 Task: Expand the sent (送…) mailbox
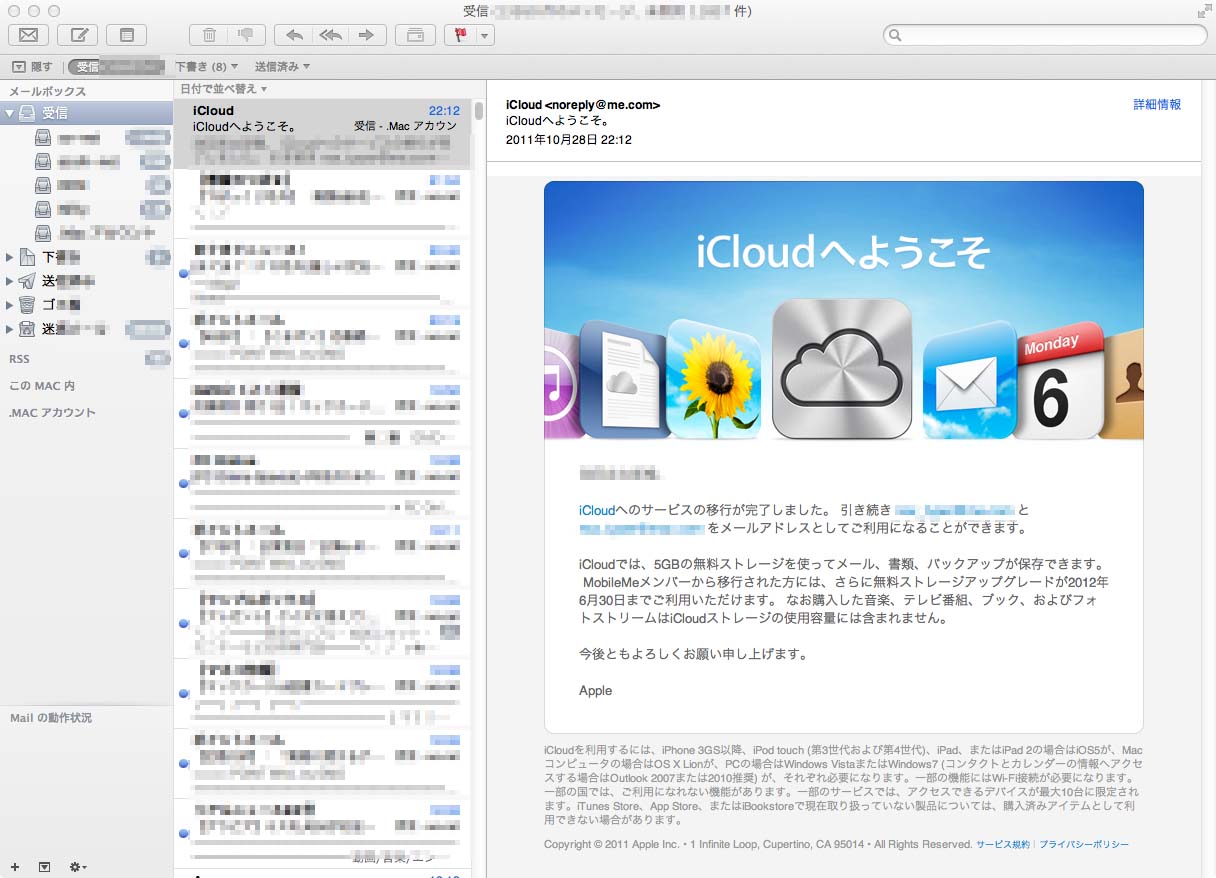click(10, 281)
